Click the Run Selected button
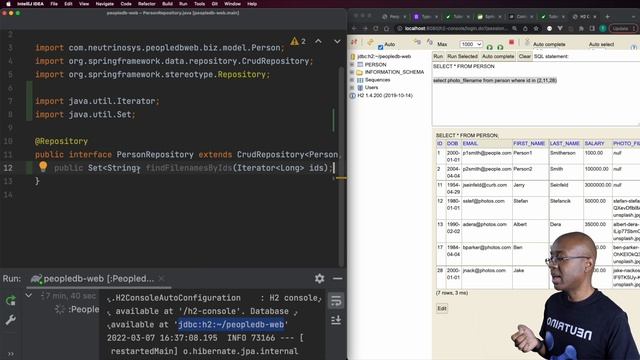640x360 pixels. pyautogui.click(x=462, y=56)
